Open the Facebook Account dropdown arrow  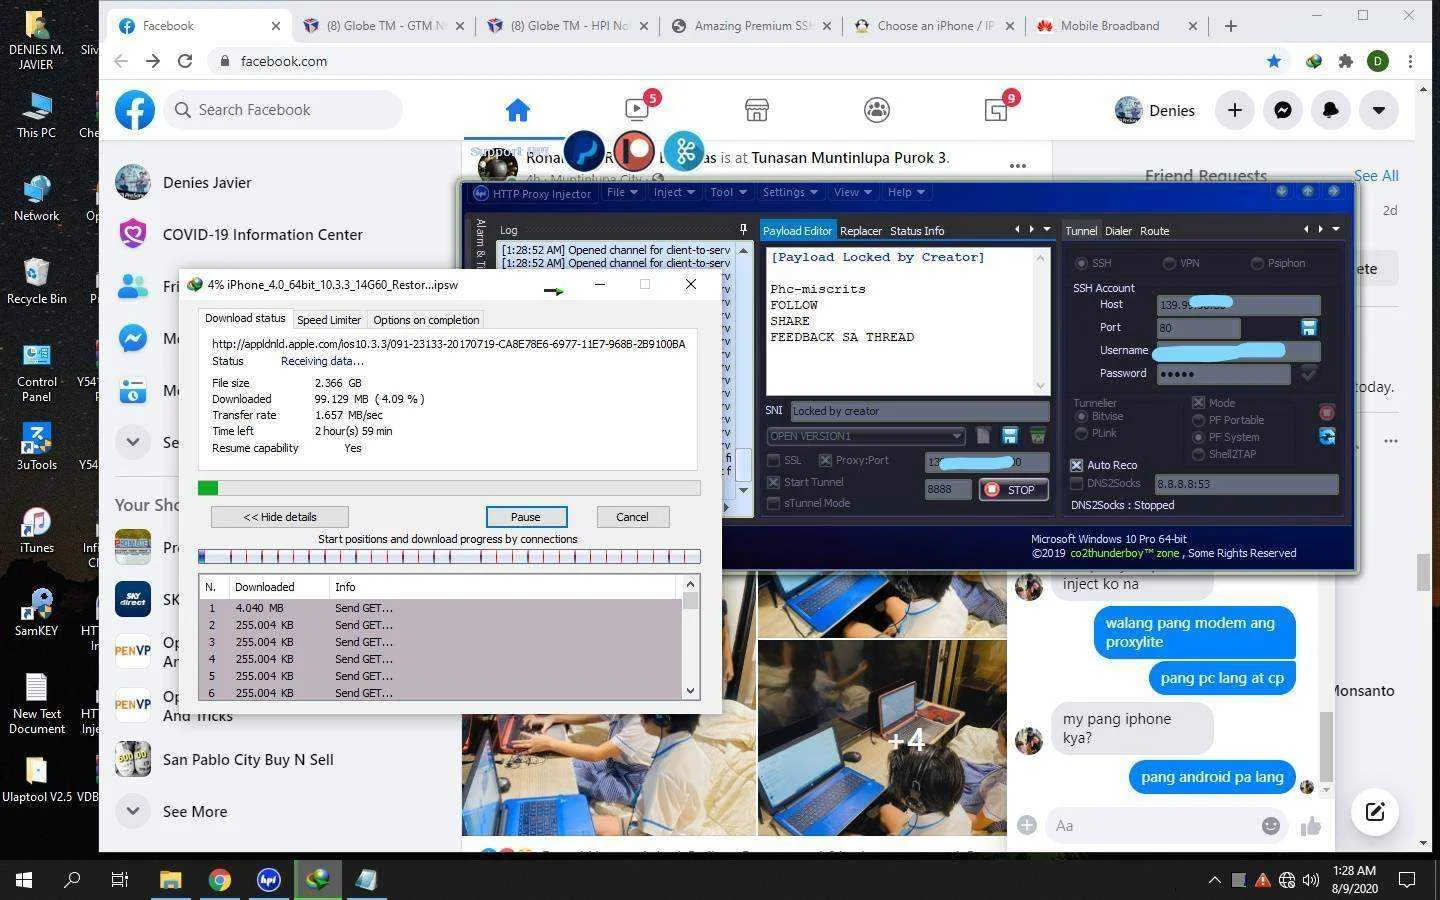pyautogui.click(x=1379, y=110)
